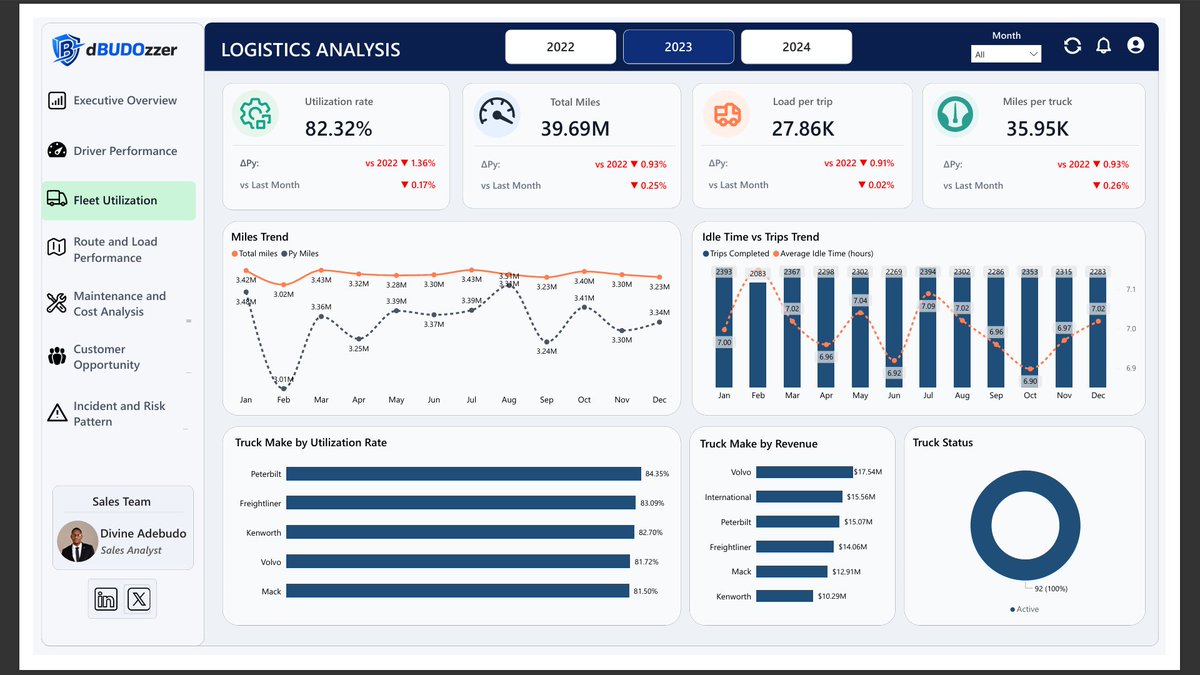The width and height of the screenshot is (1200, 675).
Task: Click the Idle Time vs Trips Trend title
Action: tap(761, 237)
